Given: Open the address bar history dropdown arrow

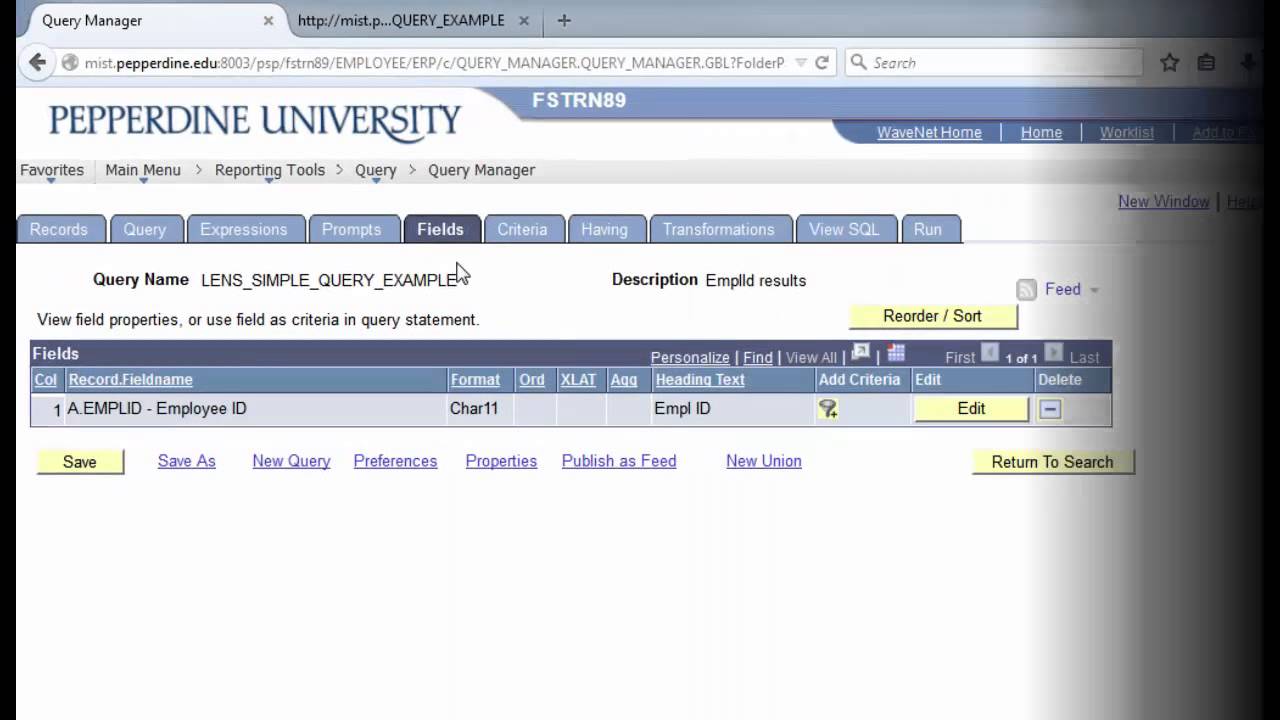Looking at the screenshot, I should (801, 62).
